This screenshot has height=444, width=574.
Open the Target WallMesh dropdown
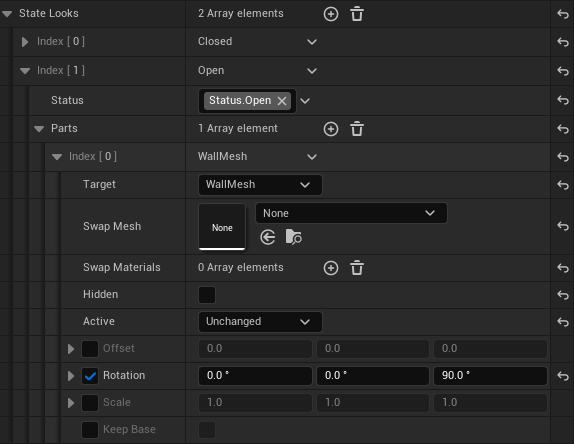260,185
